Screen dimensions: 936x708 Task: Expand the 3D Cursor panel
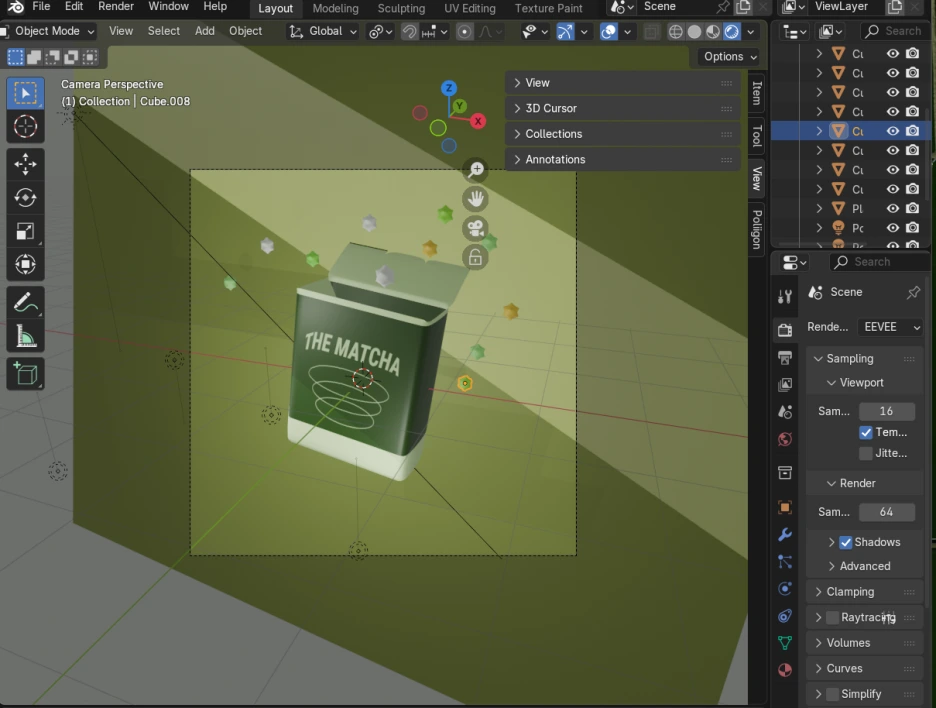551,108
